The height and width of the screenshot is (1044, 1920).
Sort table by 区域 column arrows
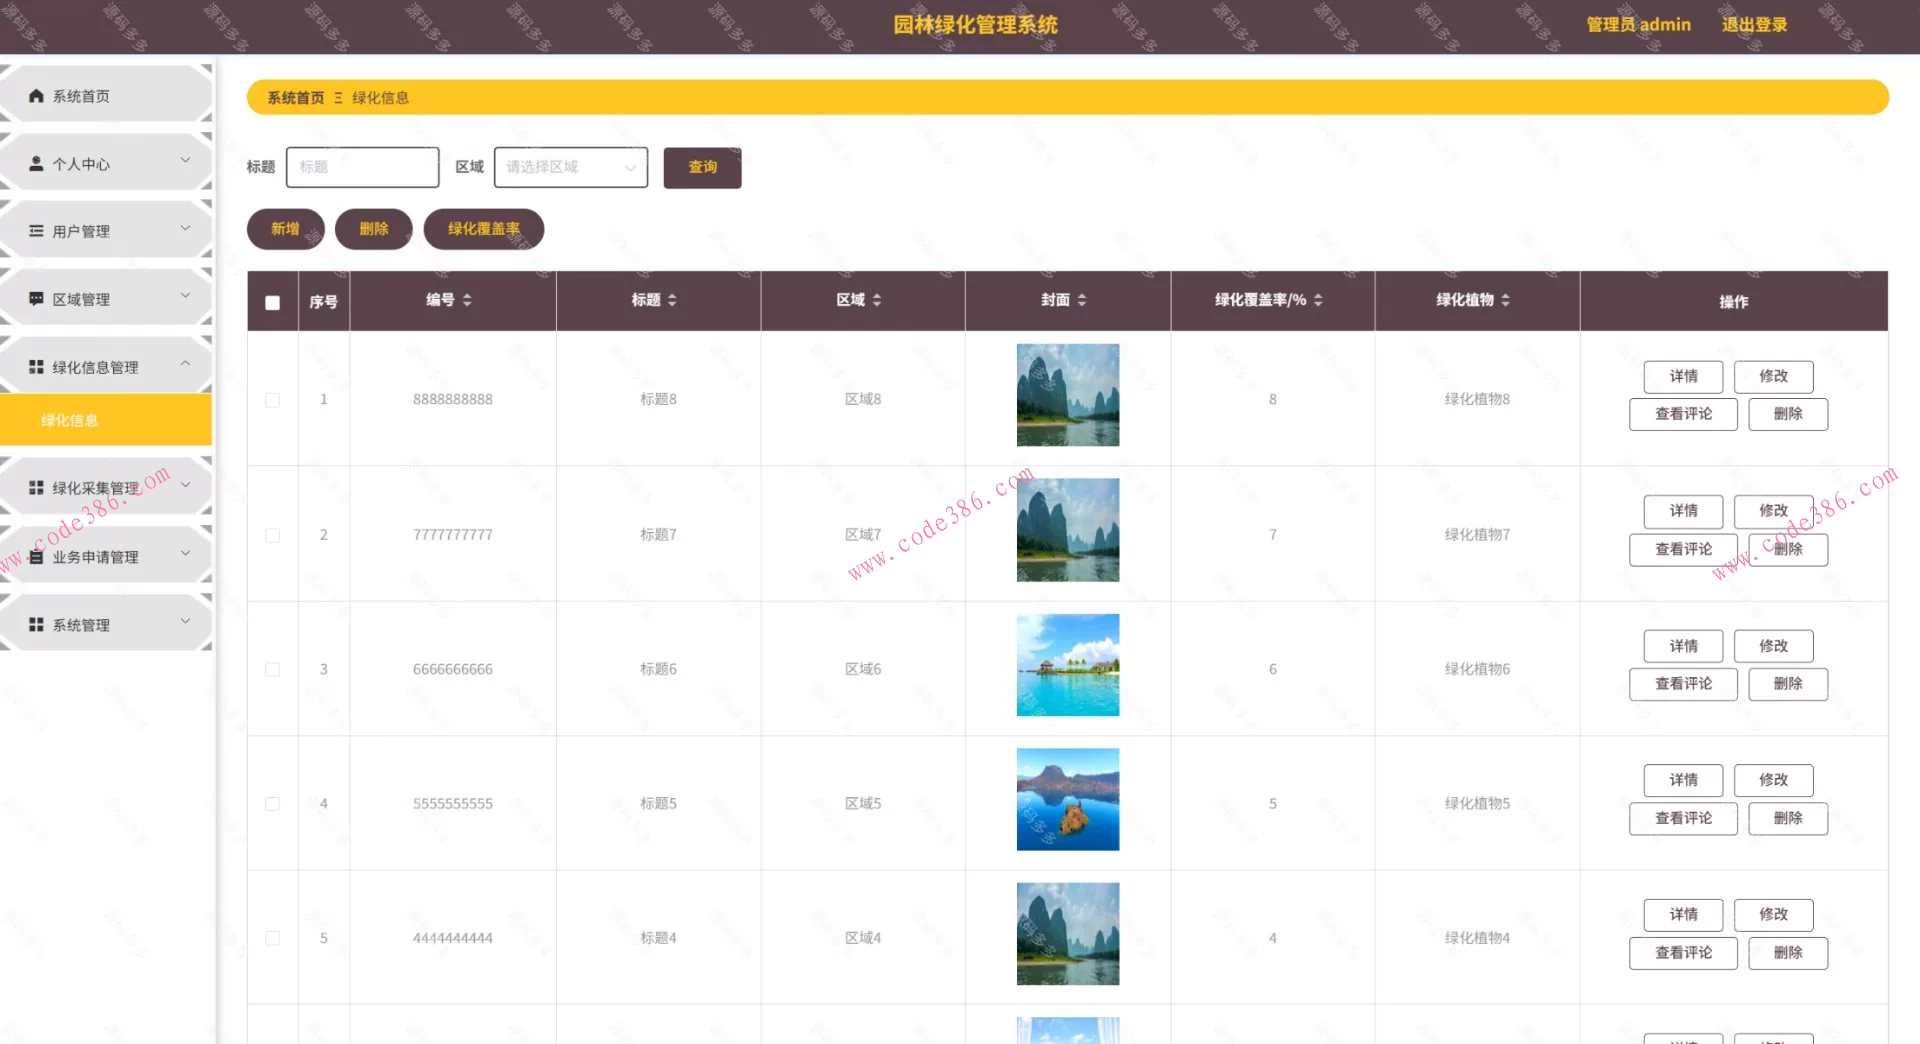877,300
